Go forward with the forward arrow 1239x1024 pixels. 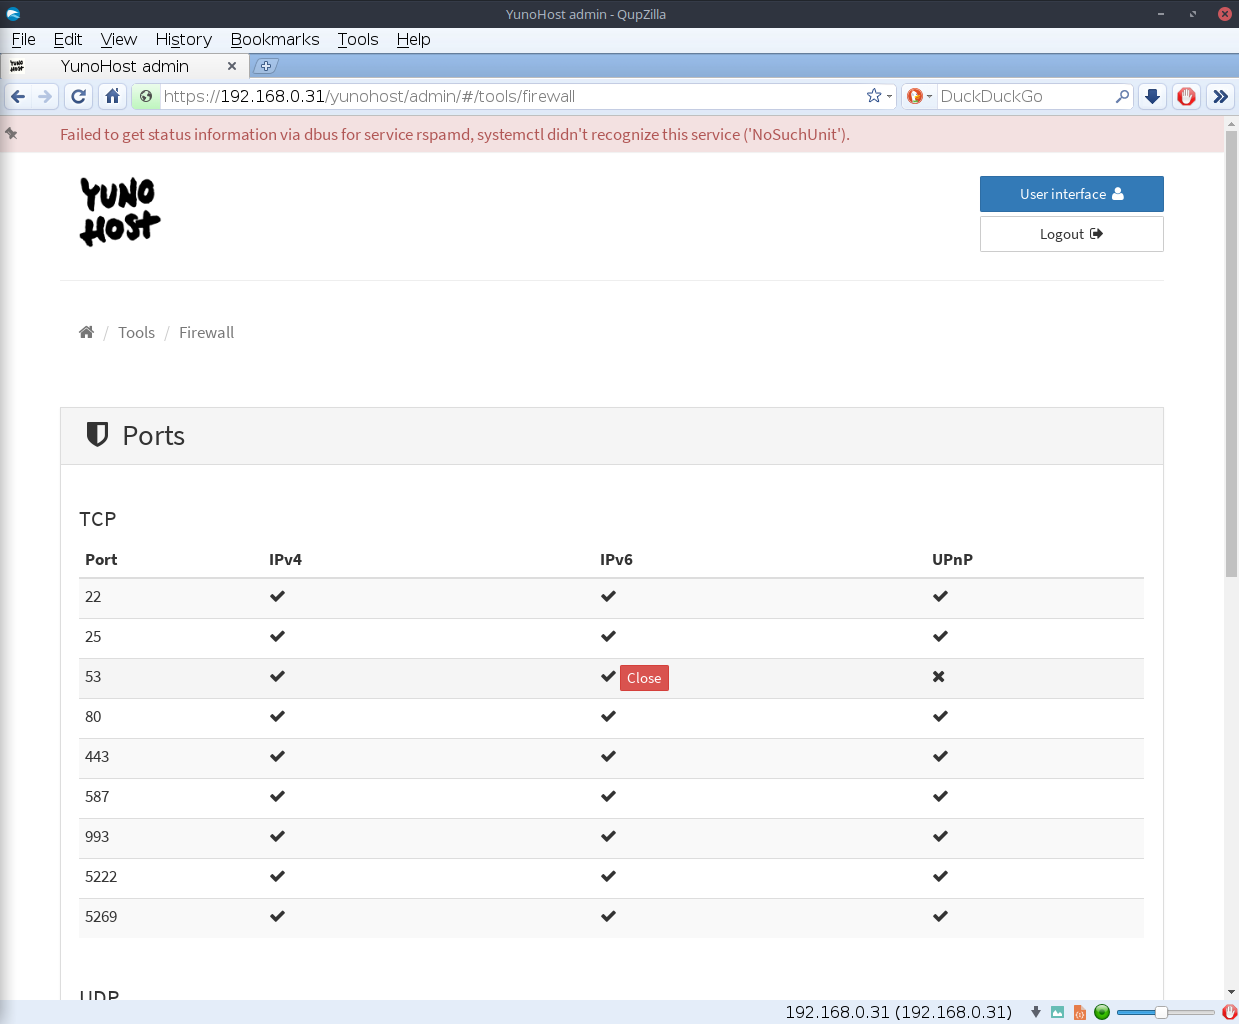(x=45, y=96)
